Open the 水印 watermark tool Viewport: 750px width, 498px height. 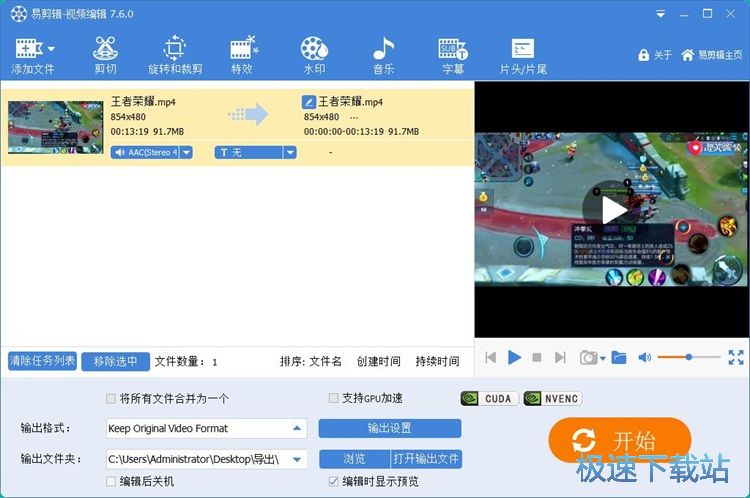(x=314, y=56)
